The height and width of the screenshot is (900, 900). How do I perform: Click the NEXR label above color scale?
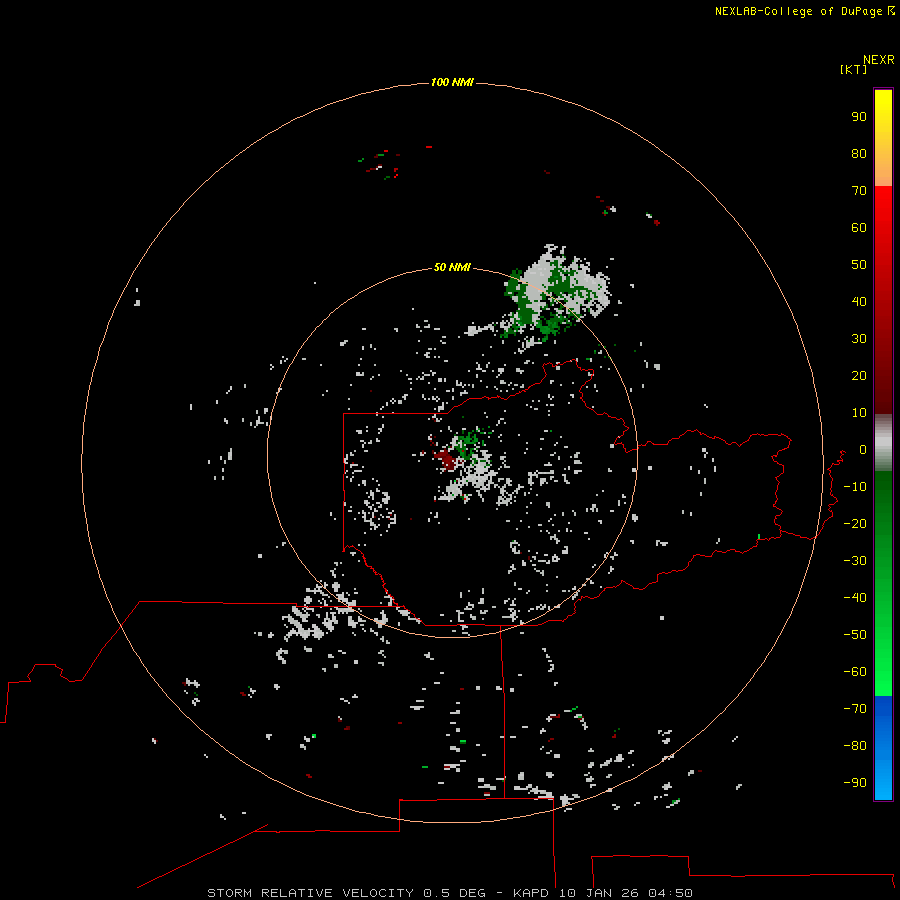tap(879, 60)
